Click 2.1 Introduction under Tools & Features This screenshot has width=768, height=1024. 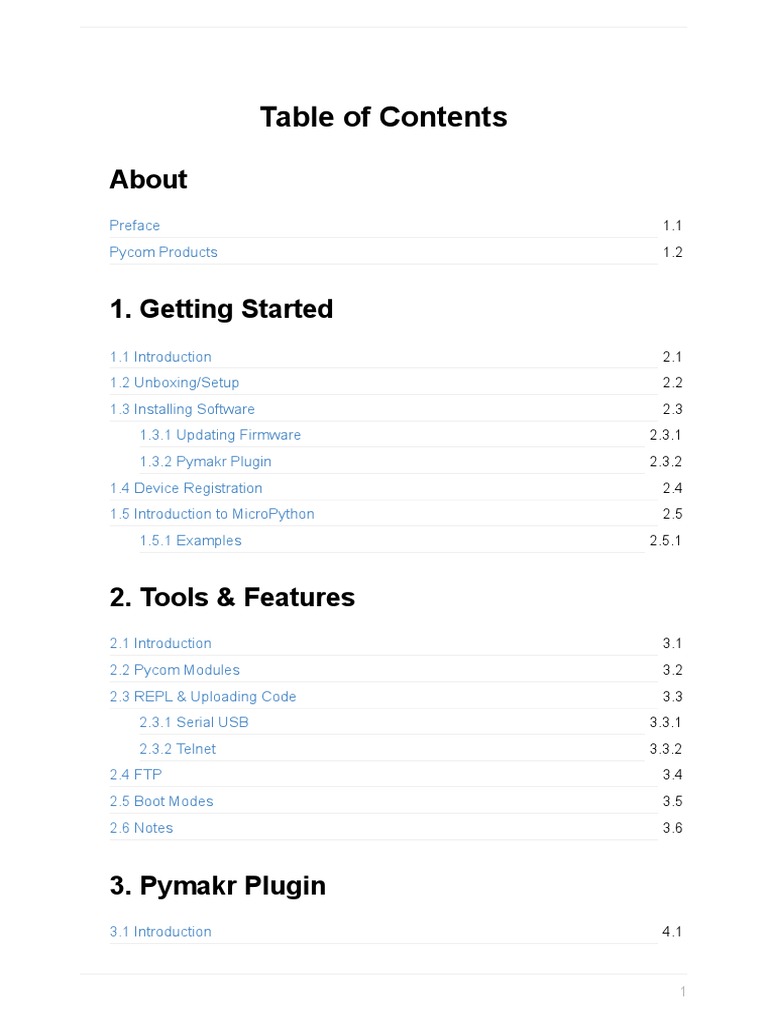[160, 643]
